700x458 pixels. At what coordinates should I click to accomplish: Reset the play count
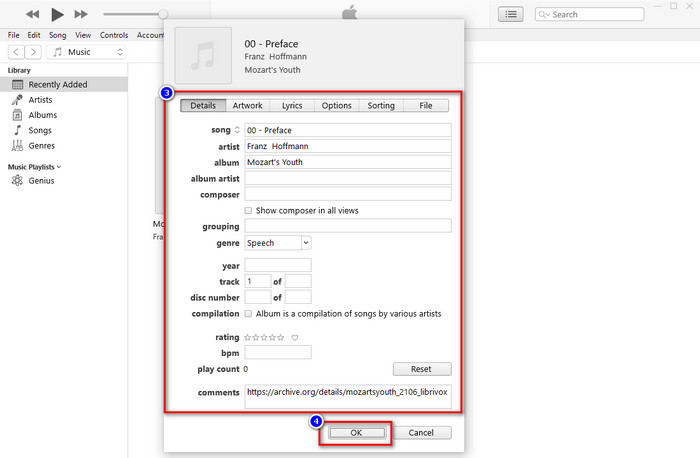[422, 369]
